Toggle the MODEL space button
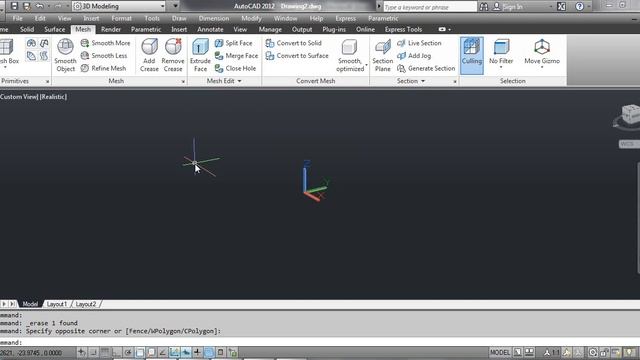This screenshot has height=360, width=640. tap(500, 352)
